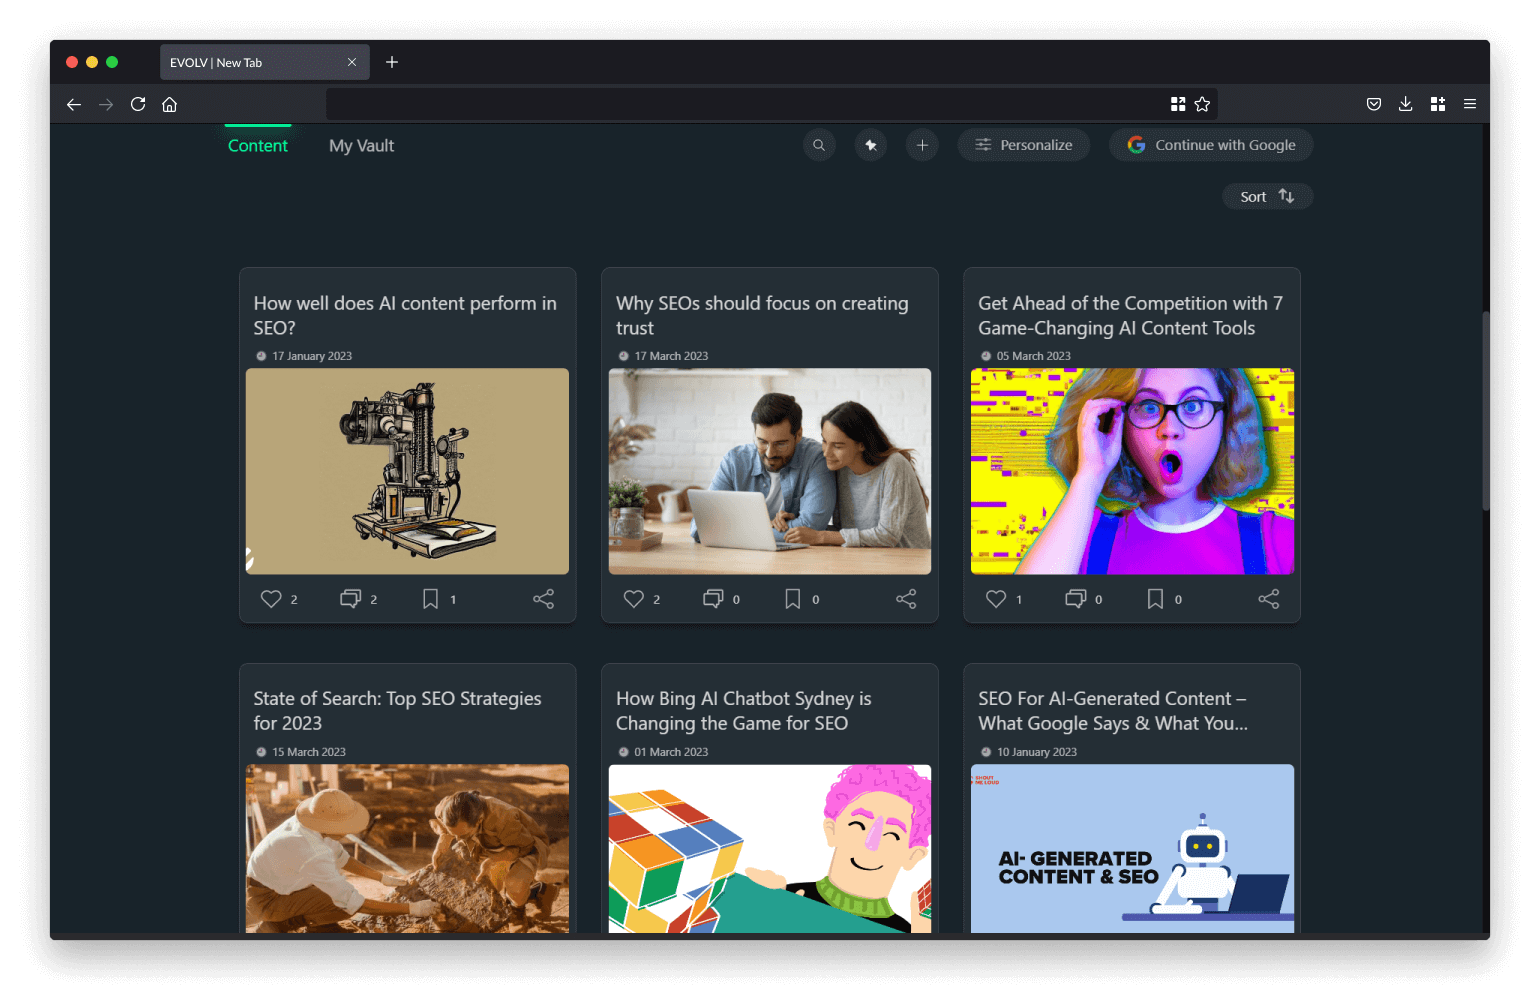Open the Personalize settings
This screenshot has height=1000, width=1540.
[1024, 145]
